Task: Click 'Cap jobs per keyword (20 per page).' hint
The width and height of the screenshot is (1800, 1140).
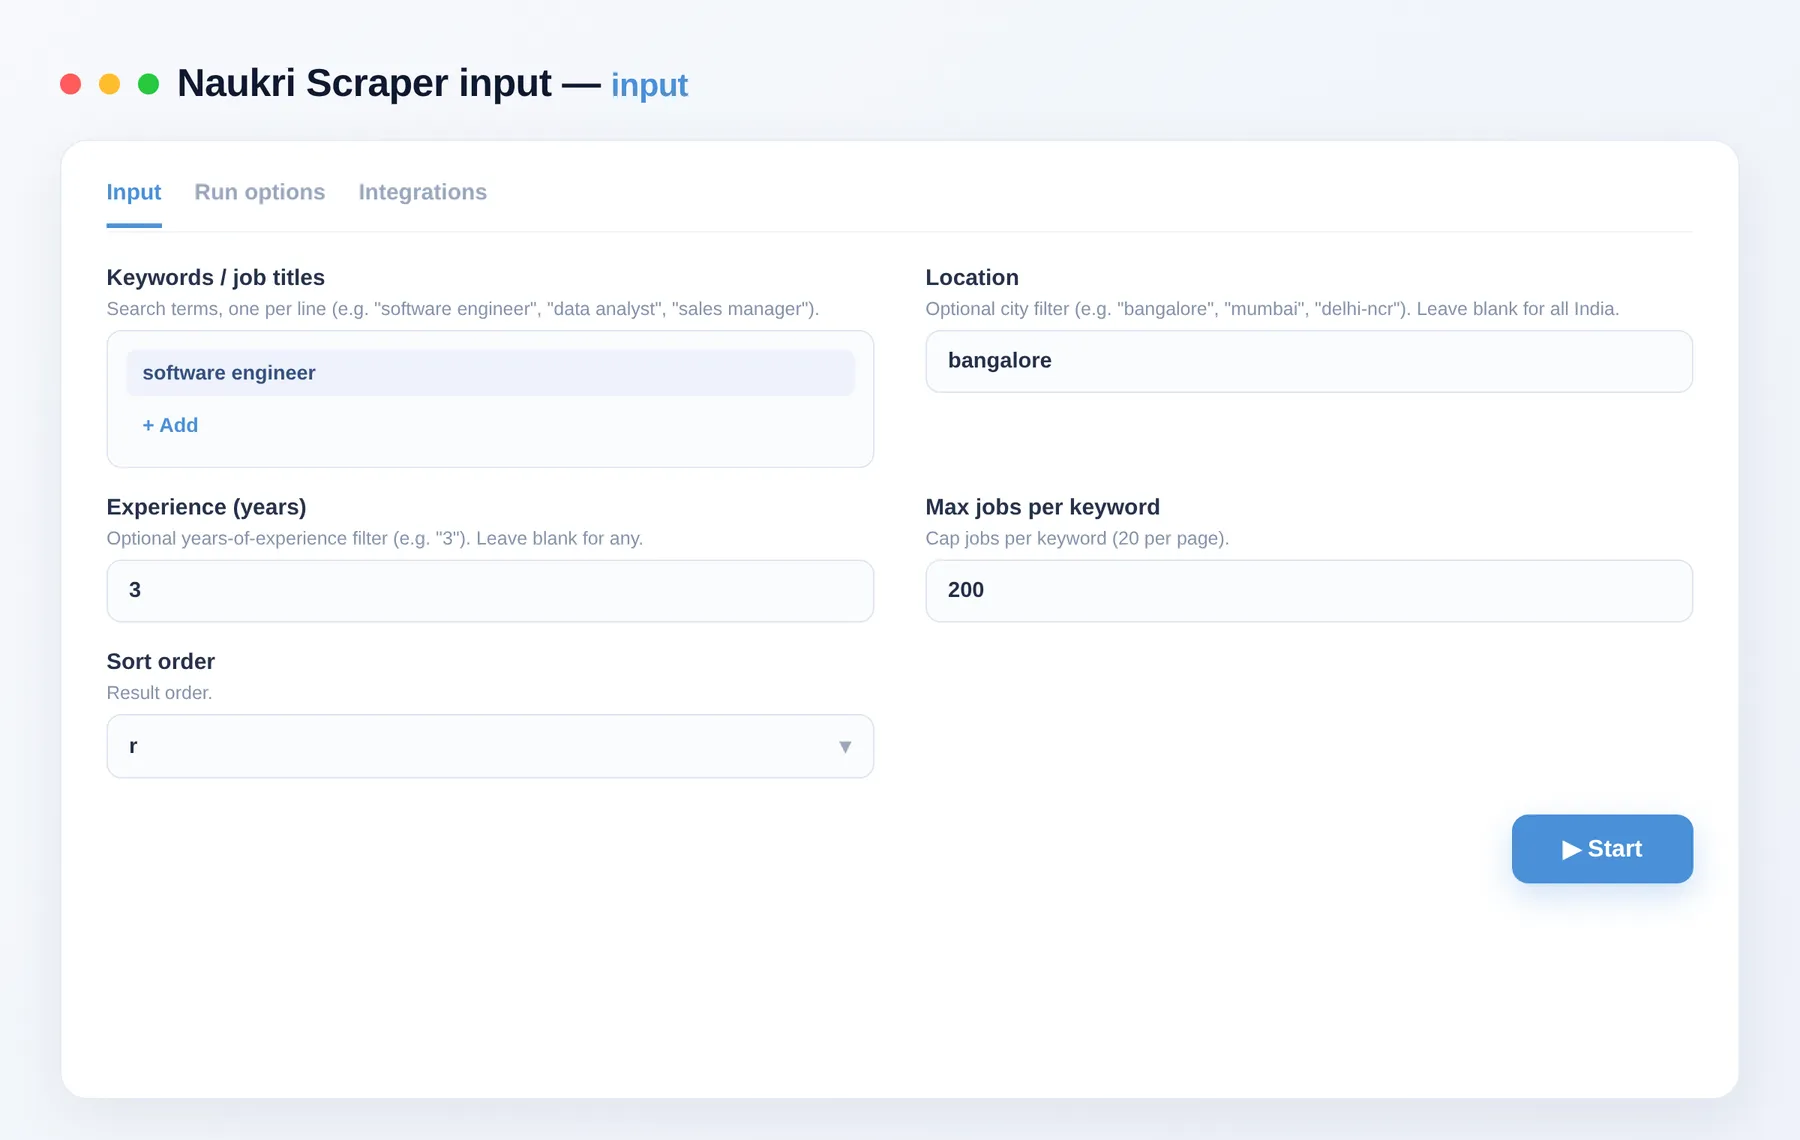Action: point(1077,538)
